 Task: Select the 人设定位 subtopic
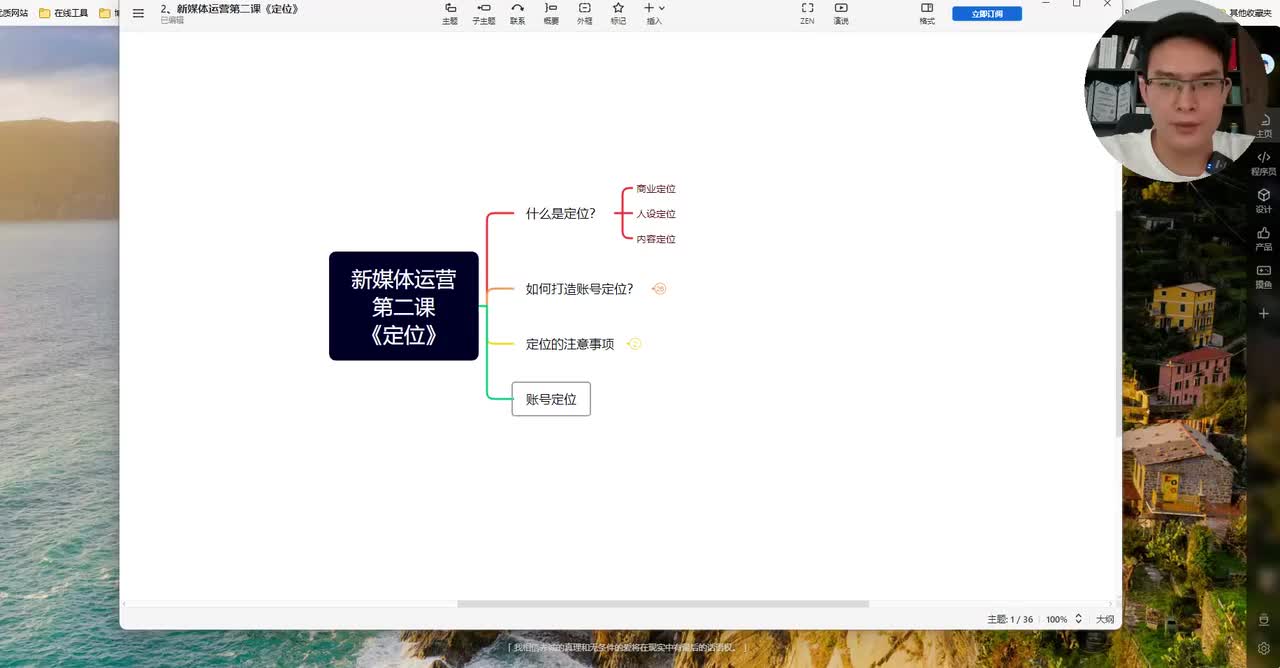(x=656, y=214)
